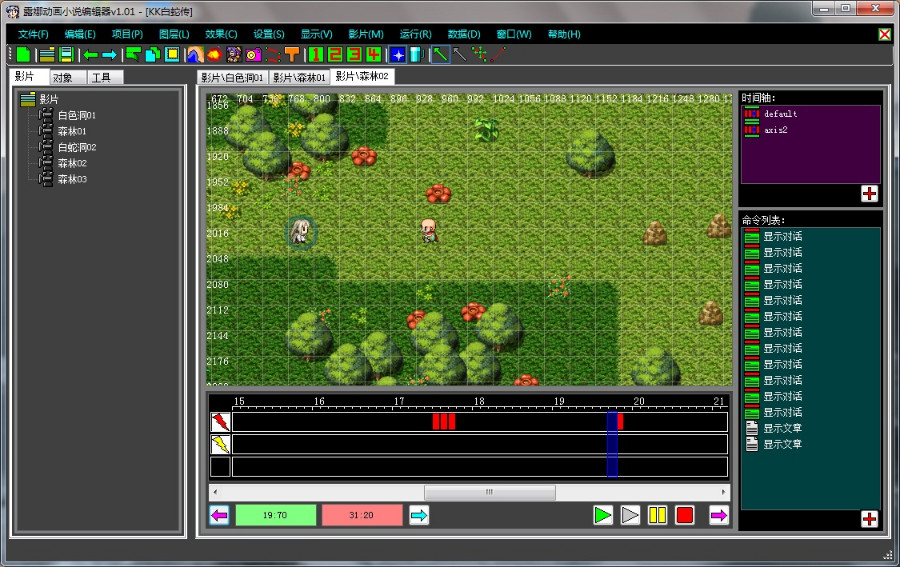Select the 影片 root tree node
Image resolution: width=900 pixels, height=567 pixels.
49,99
